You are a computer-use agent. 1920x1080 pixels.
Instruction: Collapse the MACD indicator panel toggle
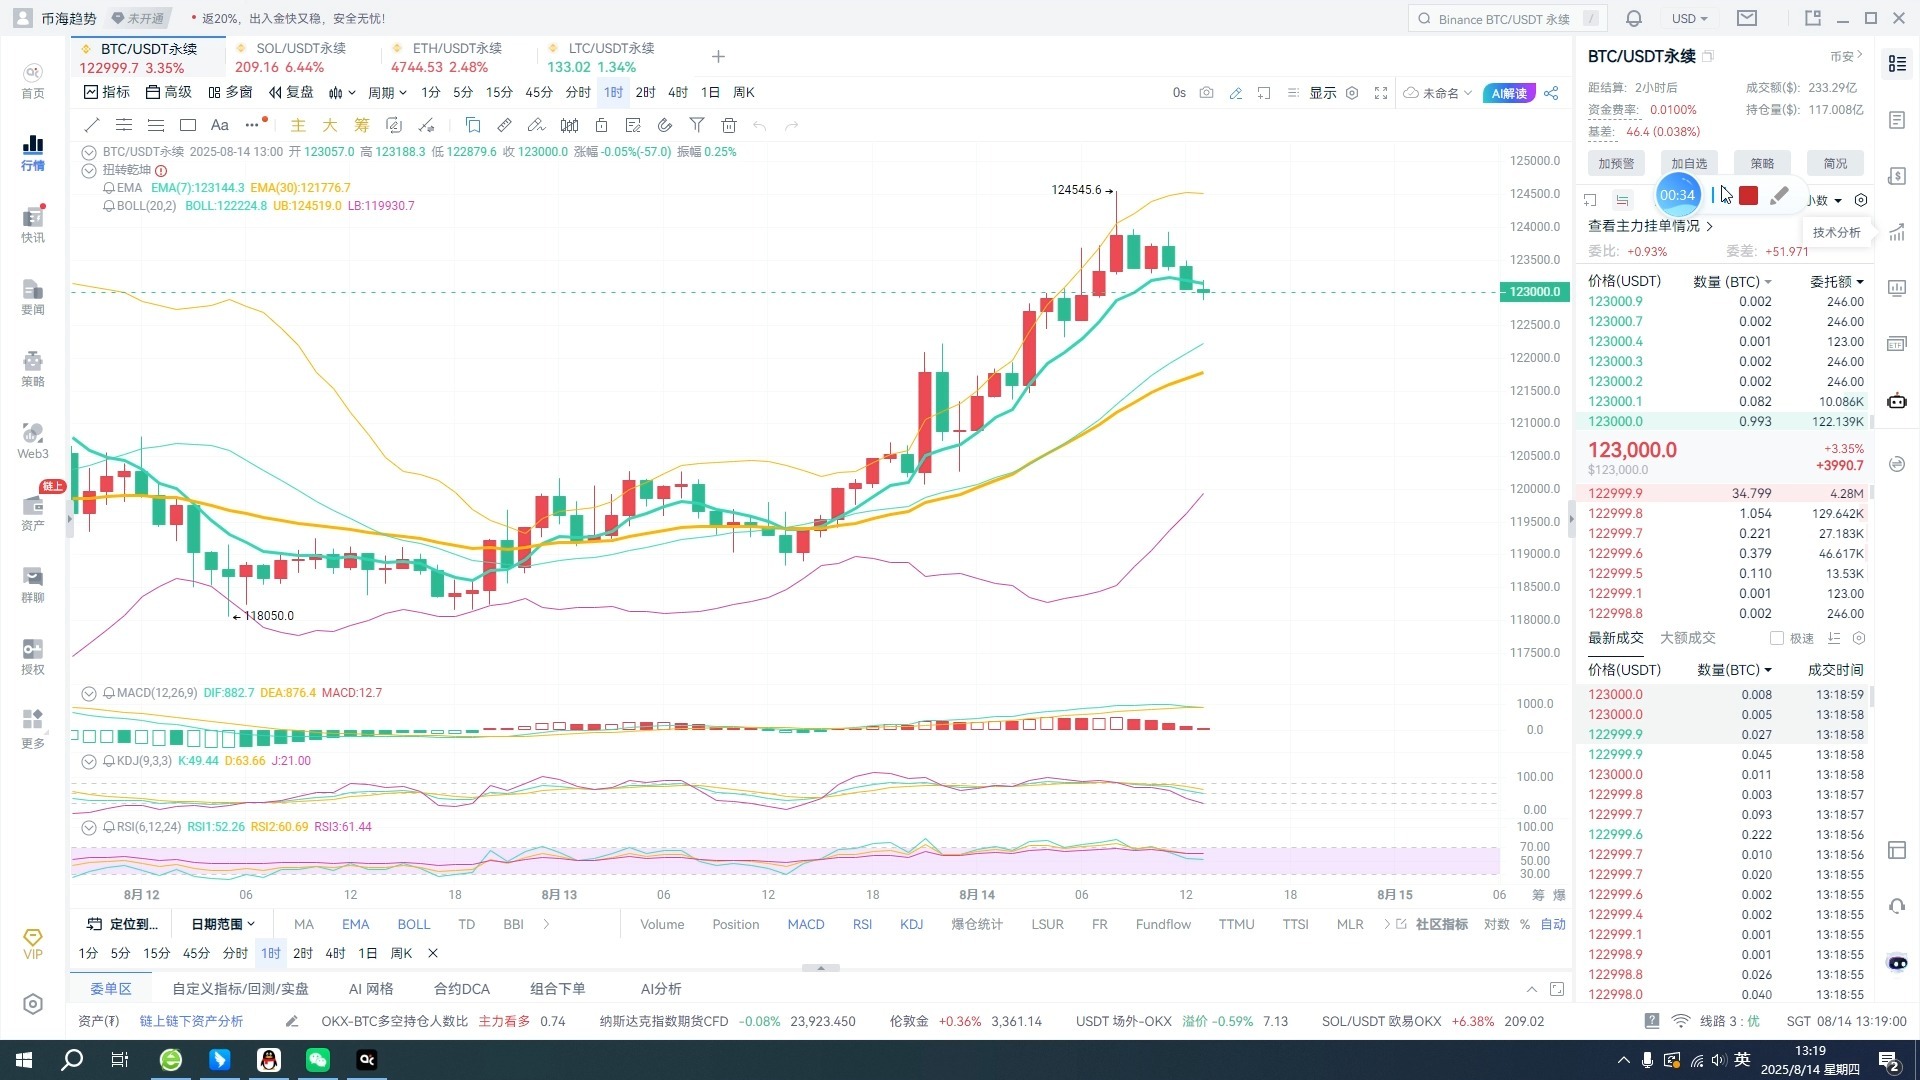89,693
